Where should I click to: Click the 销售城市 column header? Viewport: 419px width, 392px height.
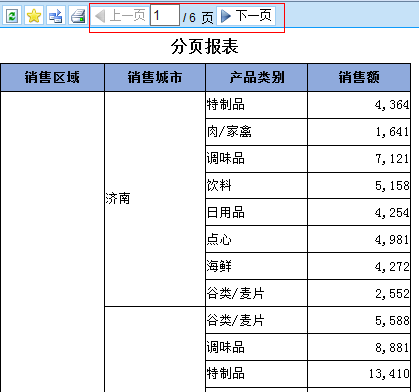pos(155,78)
